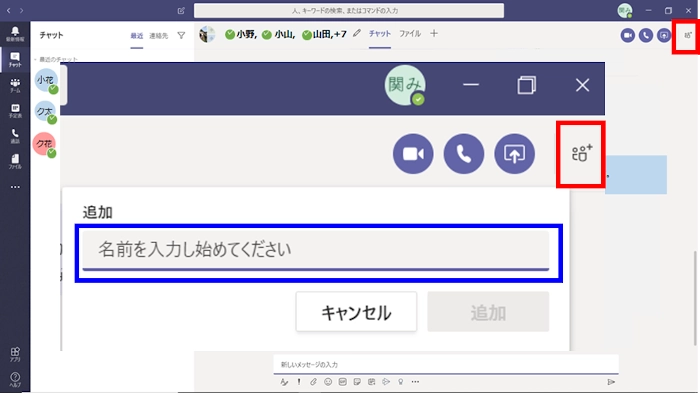Open the sticker picker
The image size is (700, 393).
pos(357,382)
